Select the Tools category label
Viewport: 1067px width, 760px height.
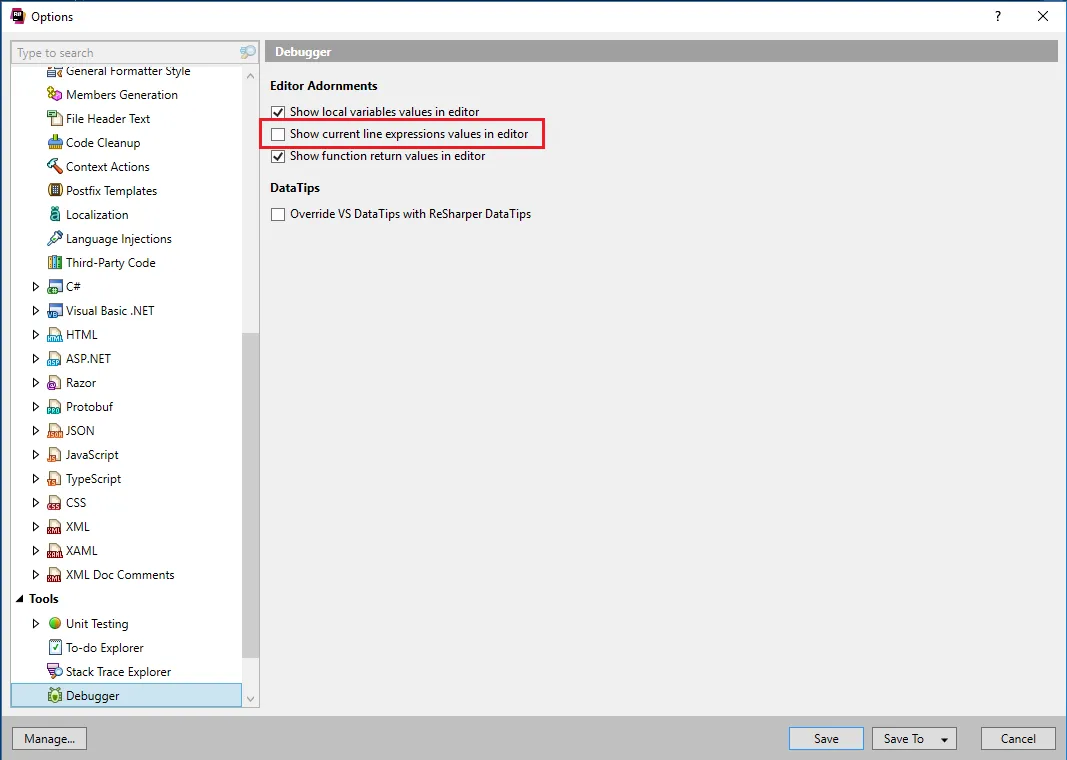tap(44, 599)
